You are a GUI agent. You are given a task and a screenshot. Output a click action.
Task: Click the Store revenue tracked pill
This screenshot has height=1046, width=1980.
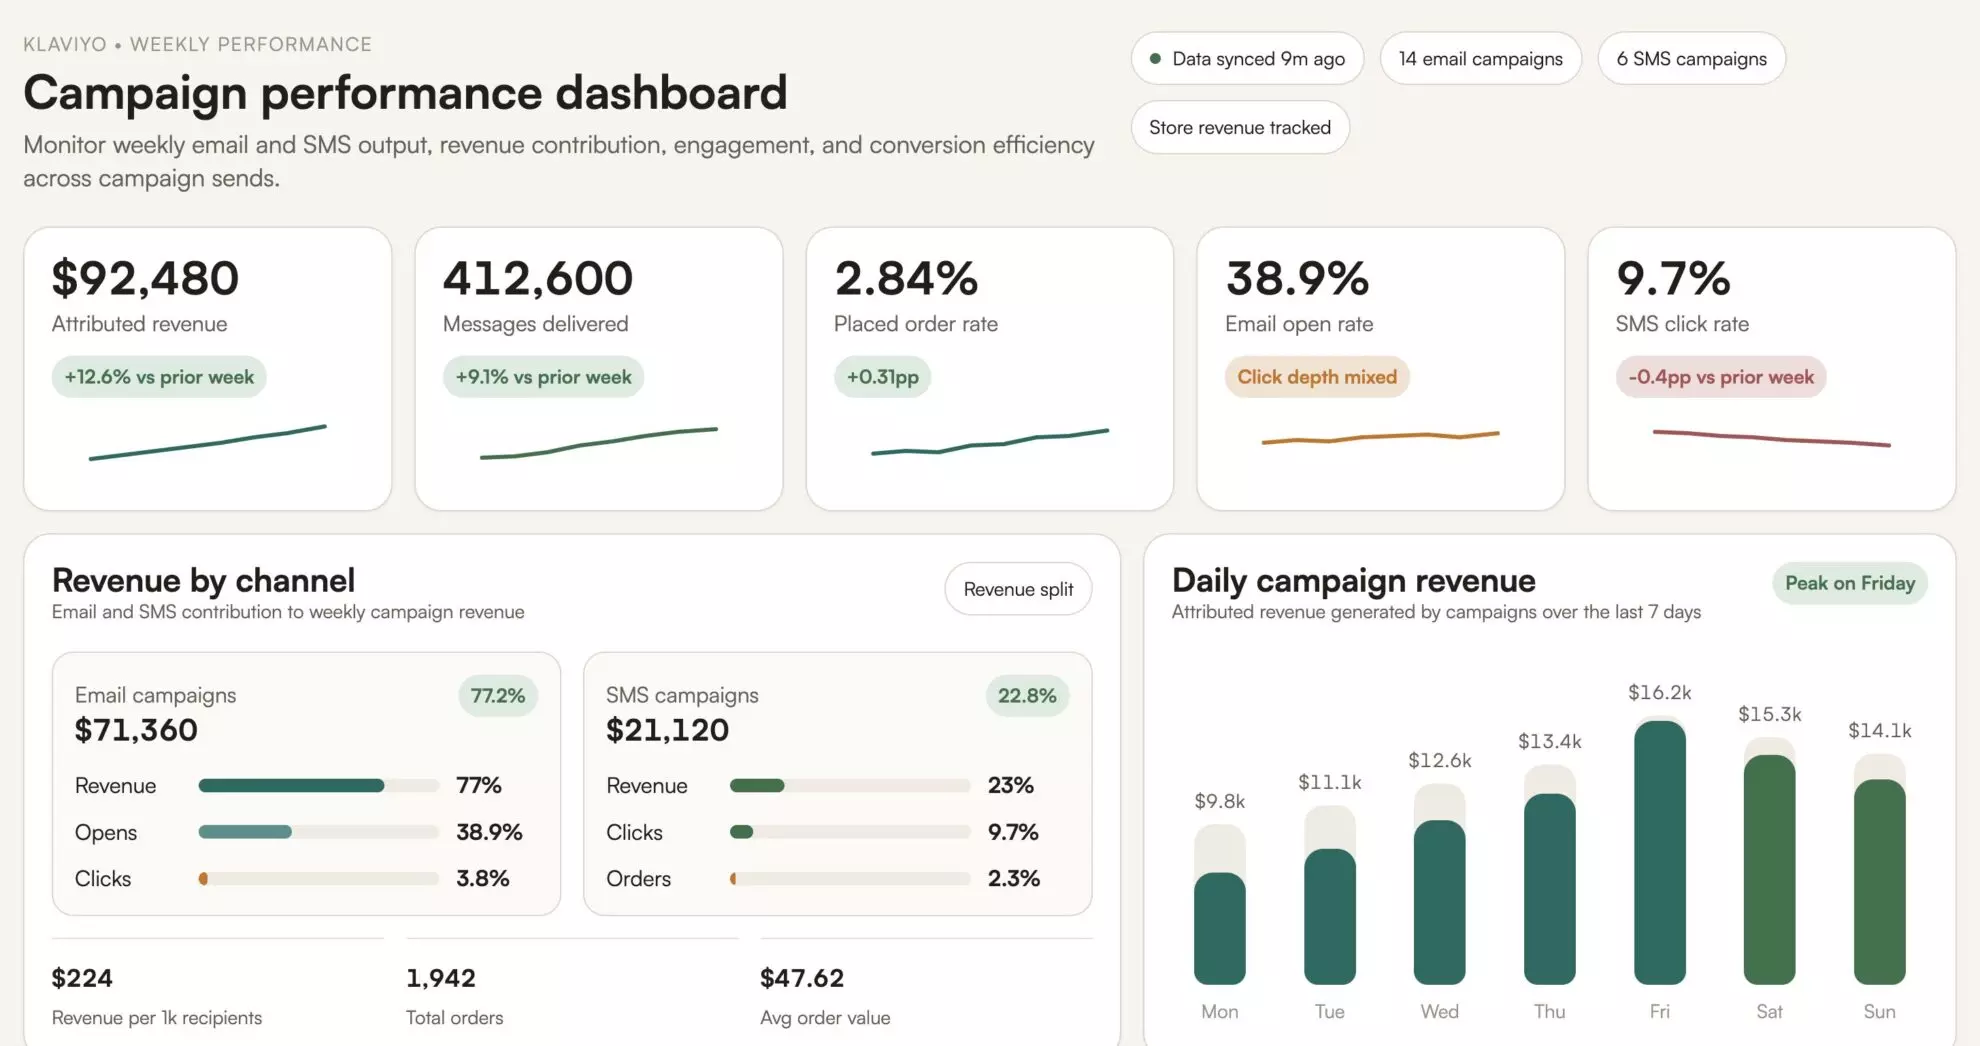(1240, 127)
